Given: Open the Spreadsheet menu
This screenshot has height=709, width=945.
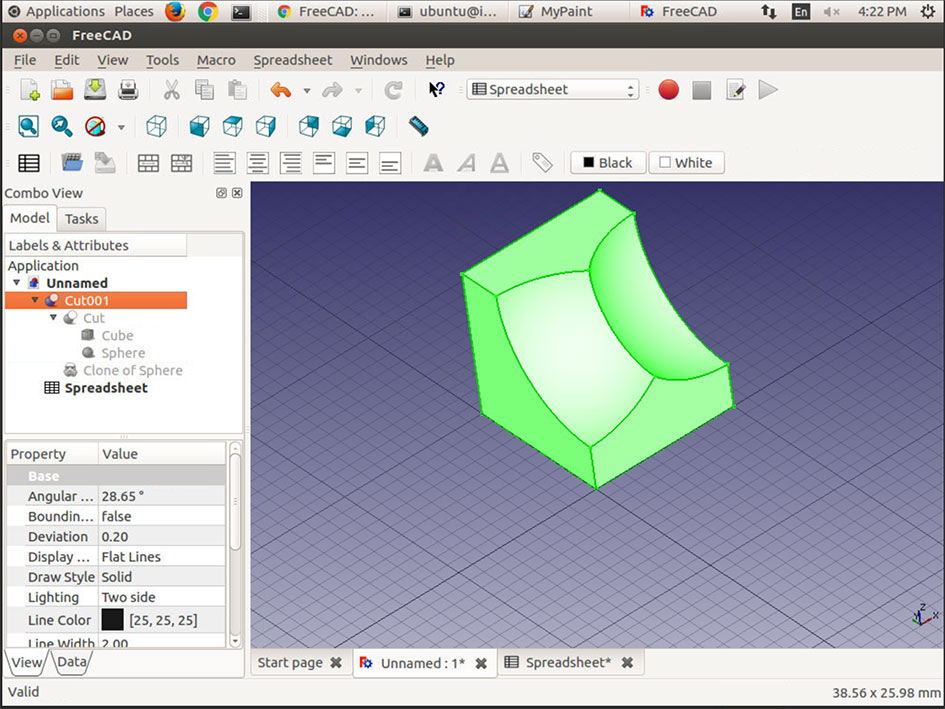Looking at the screenshot, I should click(292, 60).
